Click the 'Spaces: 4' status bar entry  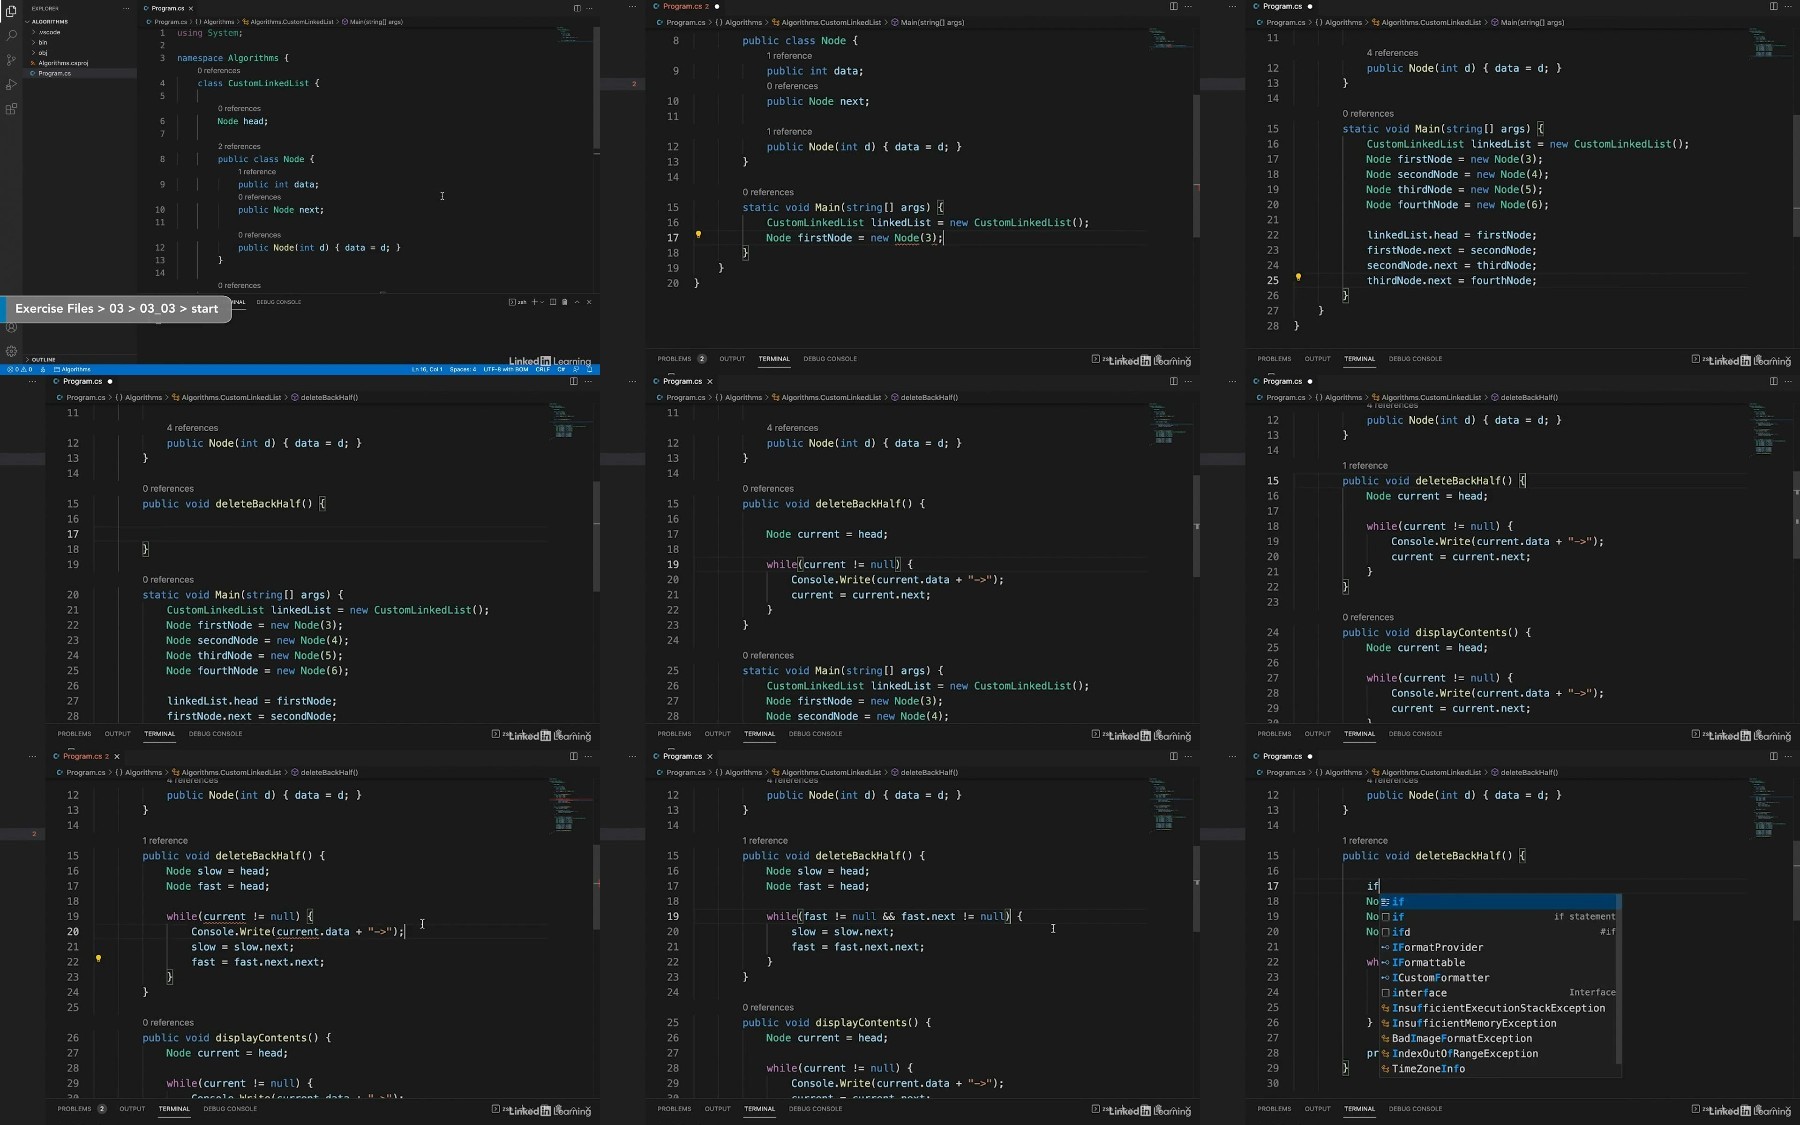[463, 369]
